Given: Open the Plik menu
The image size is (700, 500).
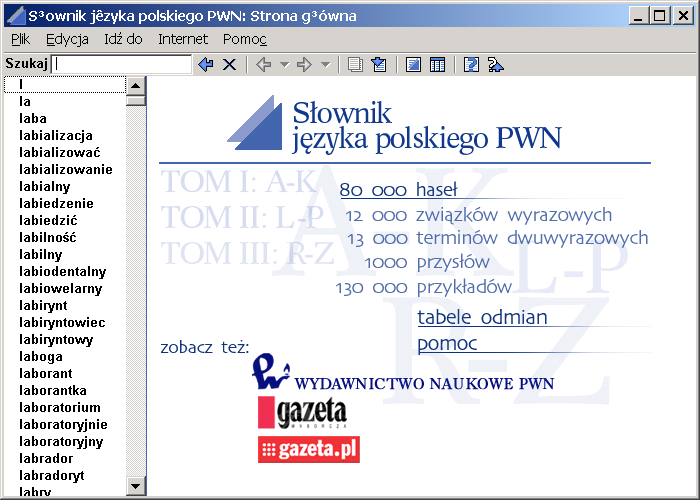Looking at the screenshot, I should 21,39.
